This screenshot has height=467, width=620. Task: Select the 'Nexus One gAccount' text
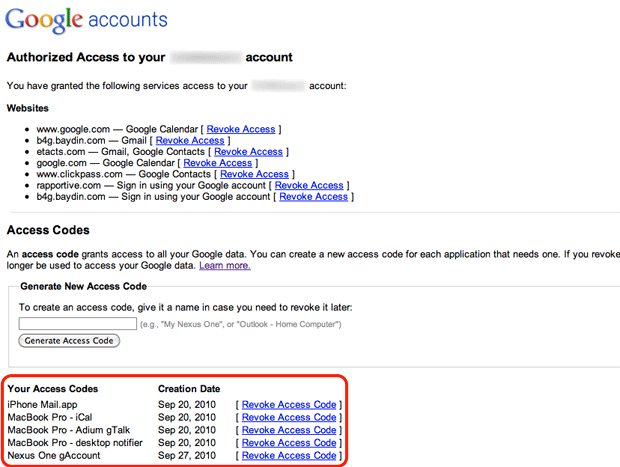pyautogui.click(x=54, y=456)
